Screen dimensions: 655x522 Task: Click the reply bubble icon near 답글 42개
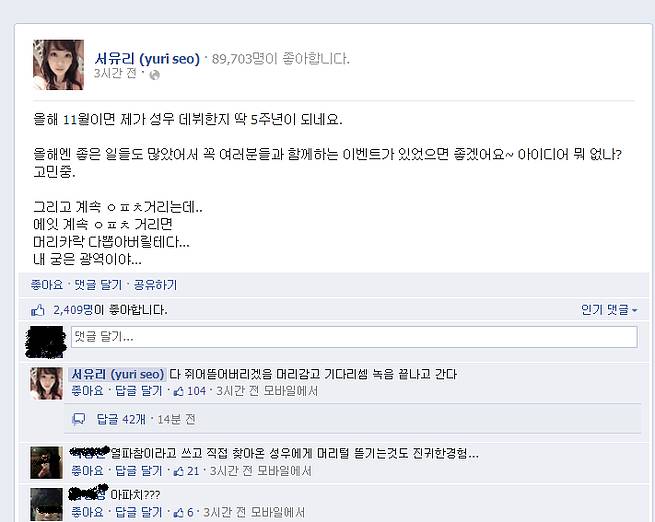coord(79,419)
